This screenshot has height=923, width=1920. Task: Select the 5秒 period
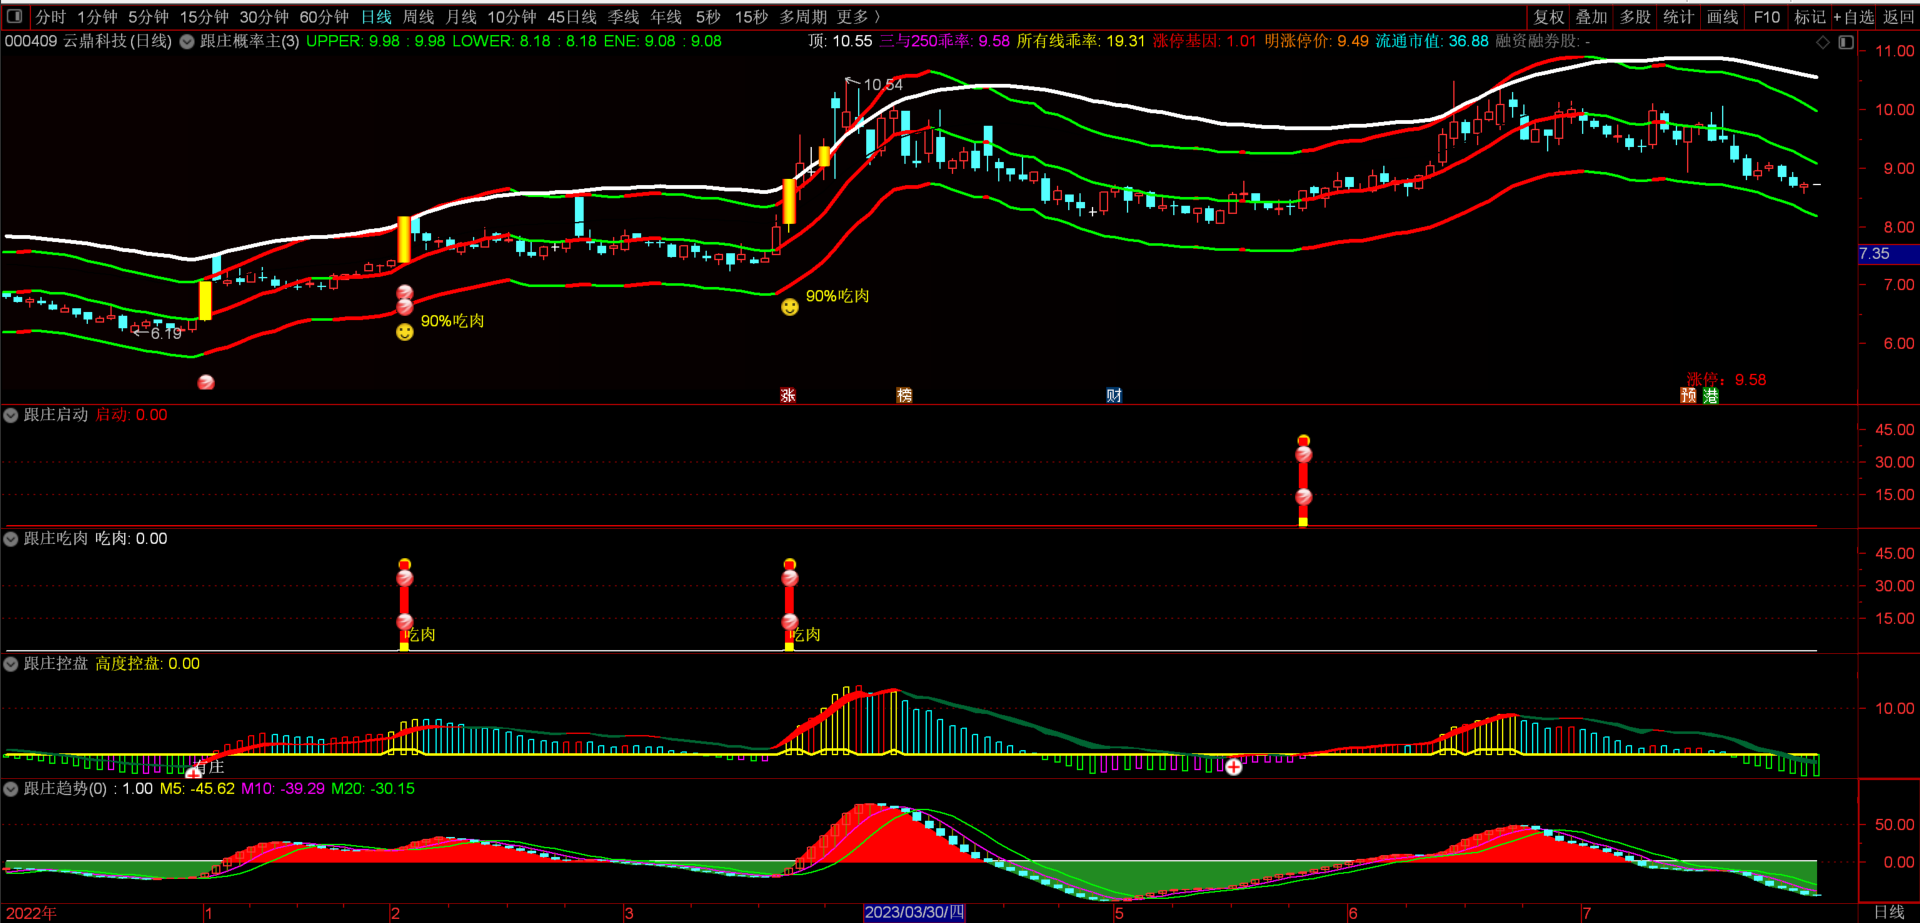tap(708, 17)
